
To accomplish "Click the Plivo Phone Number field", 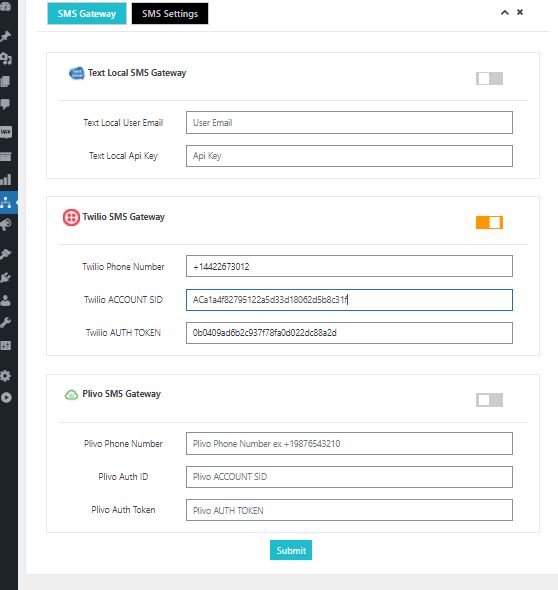I will [349, 443].
